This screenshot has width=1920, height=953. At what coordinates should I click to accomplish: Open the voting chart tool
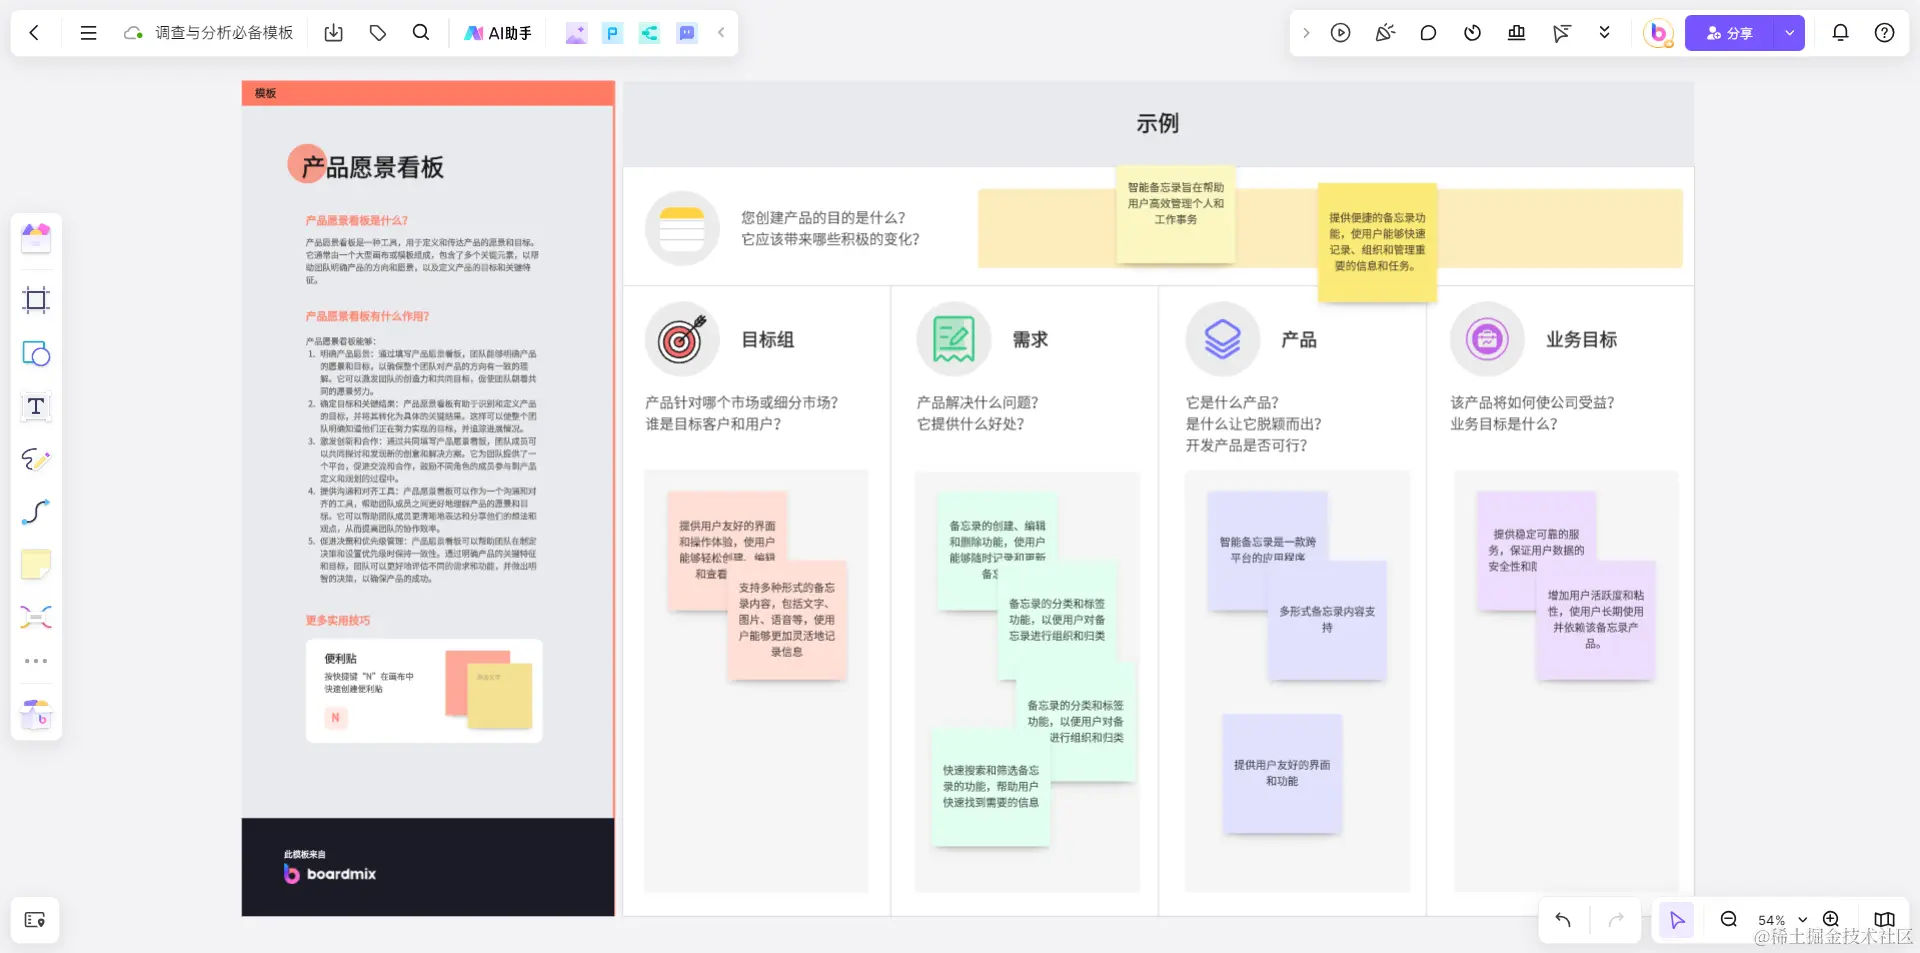pyautogui.click(x=1516, y=32)
